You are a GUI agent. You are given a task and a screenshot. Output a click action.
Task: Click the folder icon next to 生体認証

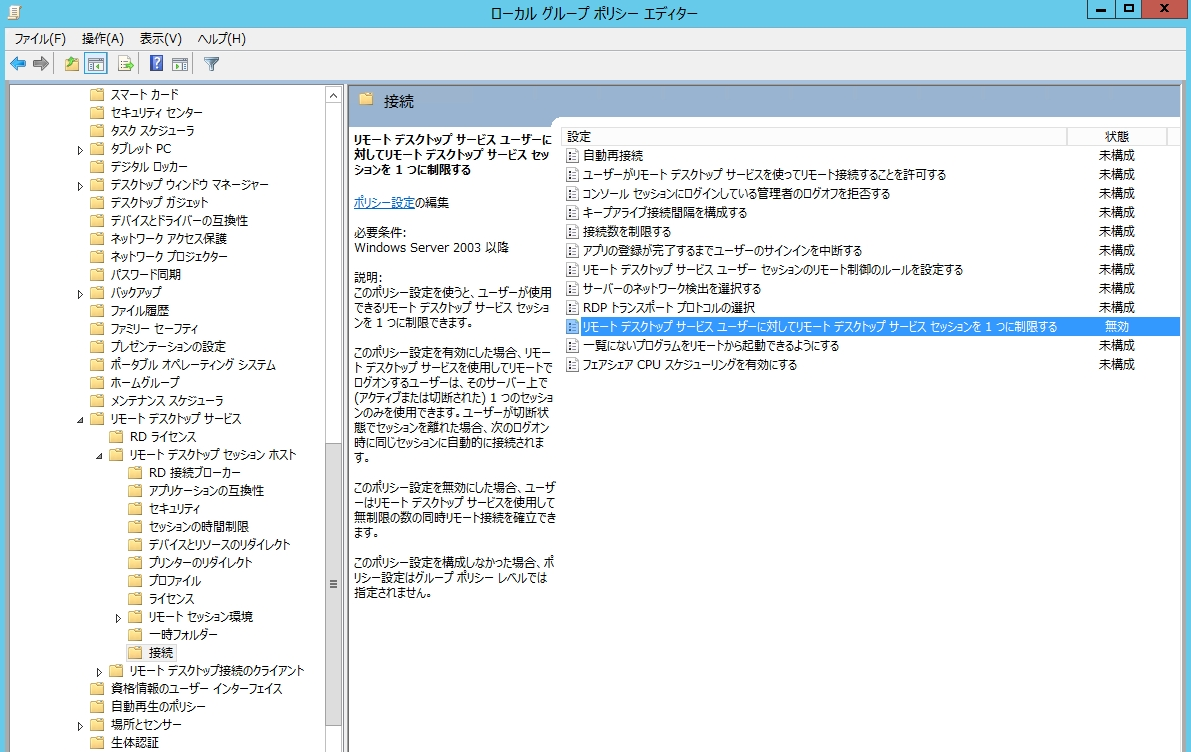tap(96, 743)
